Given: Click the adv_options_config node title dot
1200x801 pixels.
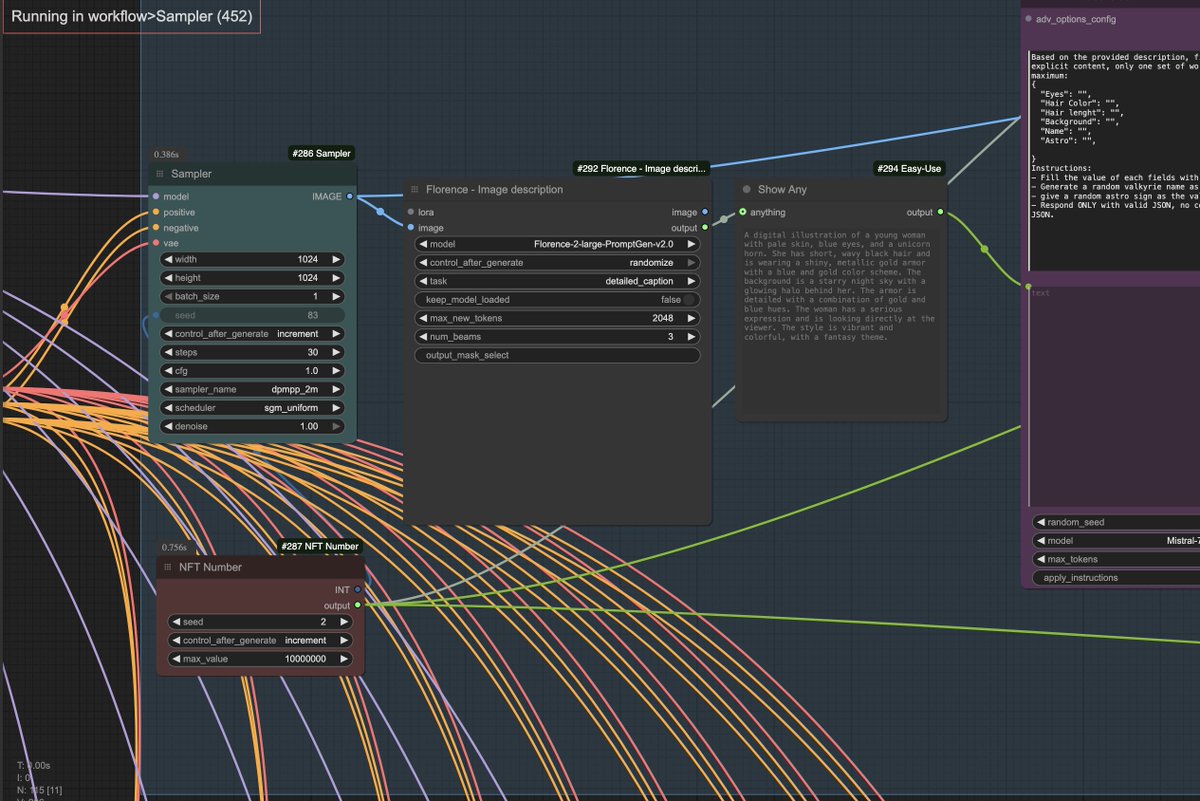Looking at the screenshot, I should (x=1029, y=19).
